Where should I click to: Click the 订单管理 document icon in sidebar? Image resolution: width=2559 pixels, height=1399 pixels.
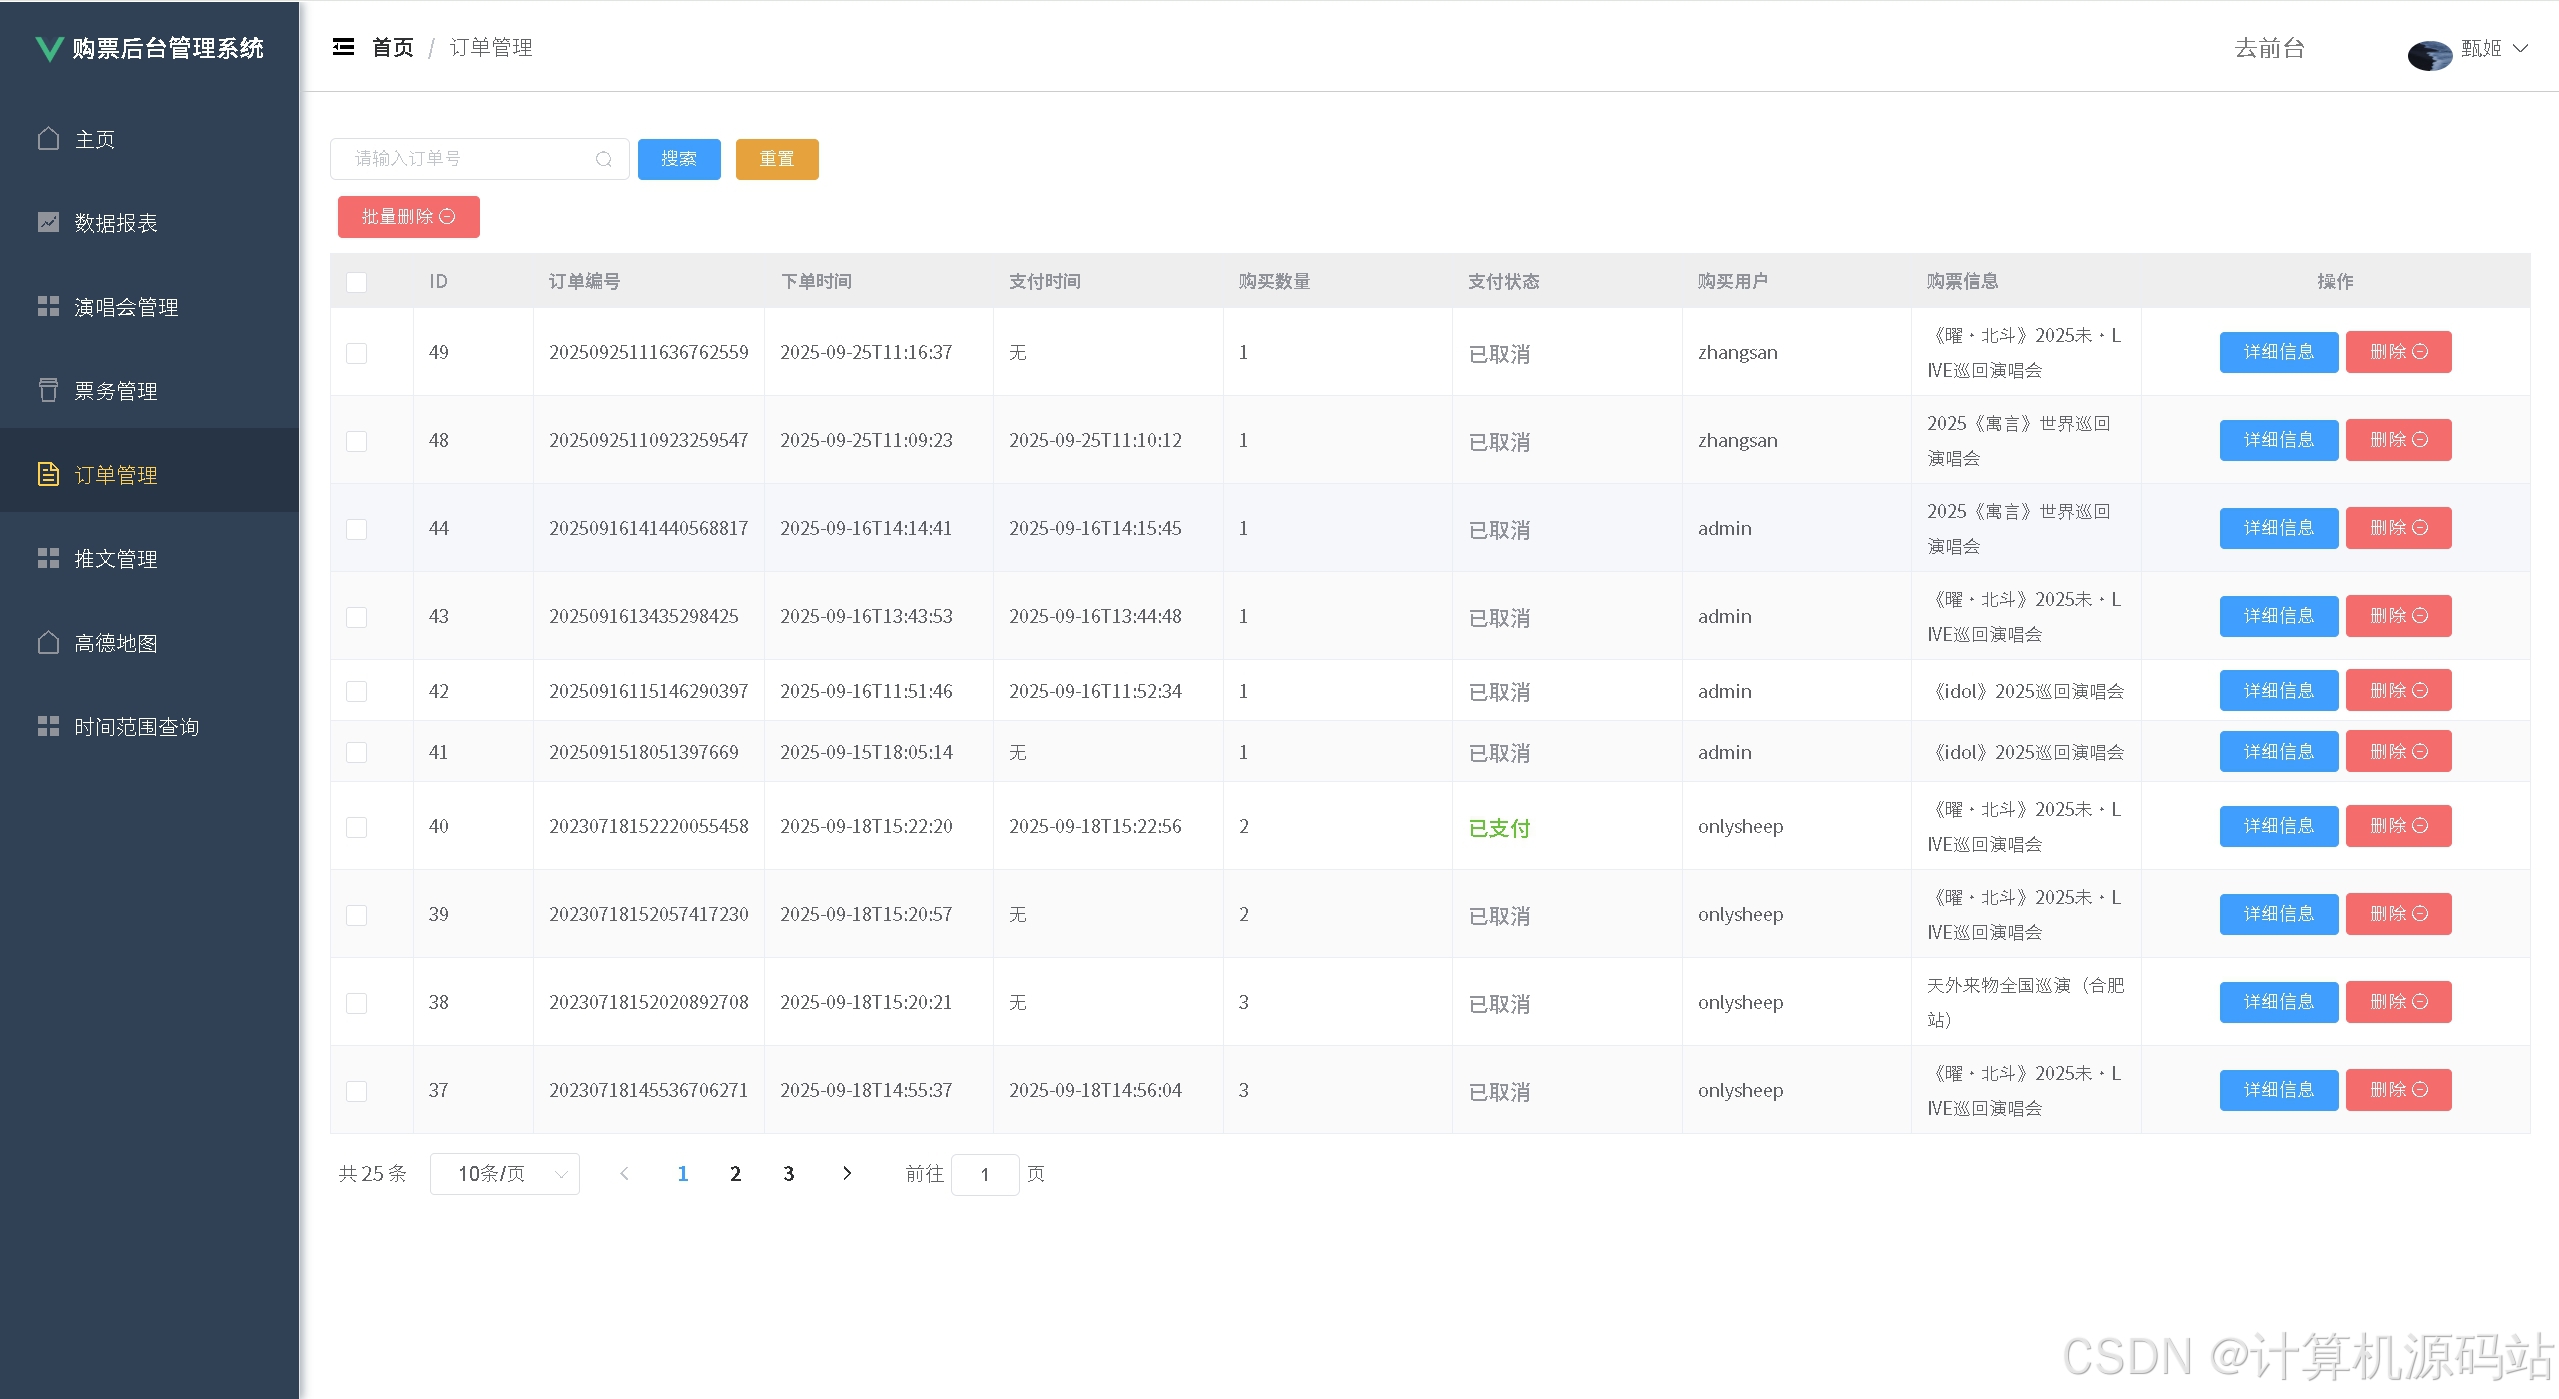click(48, 474)
